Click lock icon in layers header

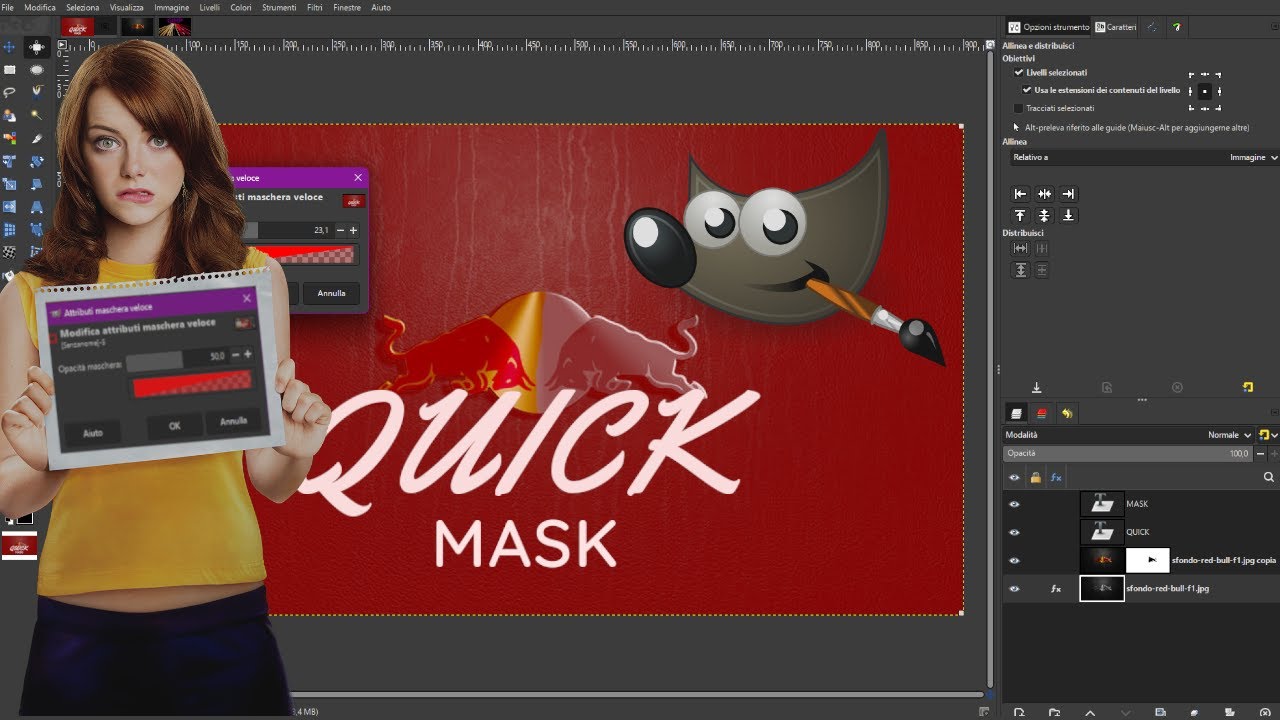[x=1035, y=478]
